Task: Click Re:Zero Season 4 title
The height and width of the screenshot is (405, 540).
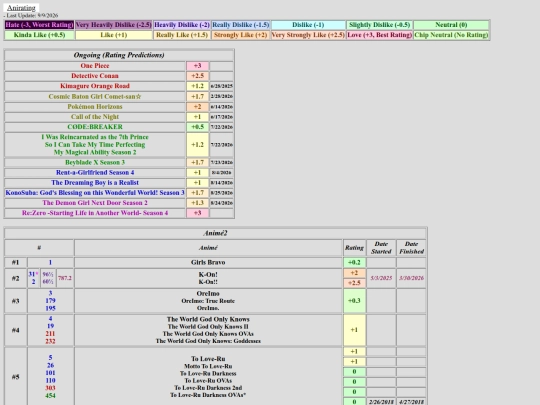Action: [x=95, y=213]
